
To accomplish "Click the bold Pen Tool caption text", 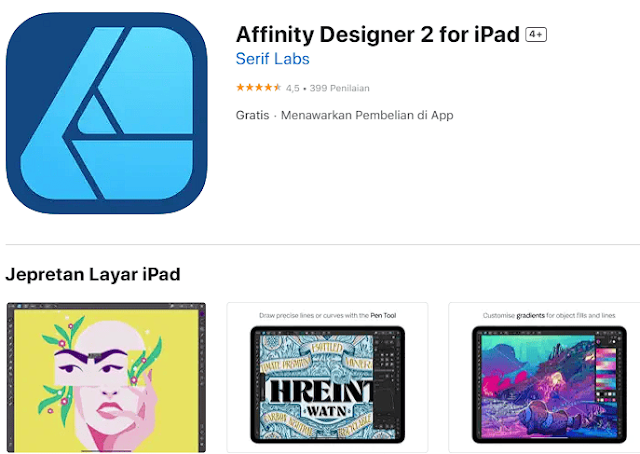I will click(383, 316).
